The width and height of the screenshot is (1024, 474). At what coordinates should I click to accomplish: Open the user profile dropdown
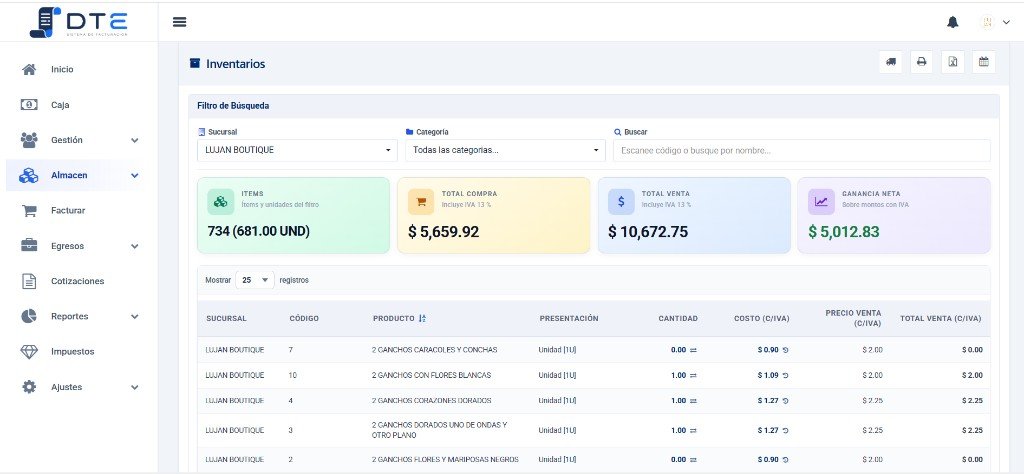[x=995, y=22]
